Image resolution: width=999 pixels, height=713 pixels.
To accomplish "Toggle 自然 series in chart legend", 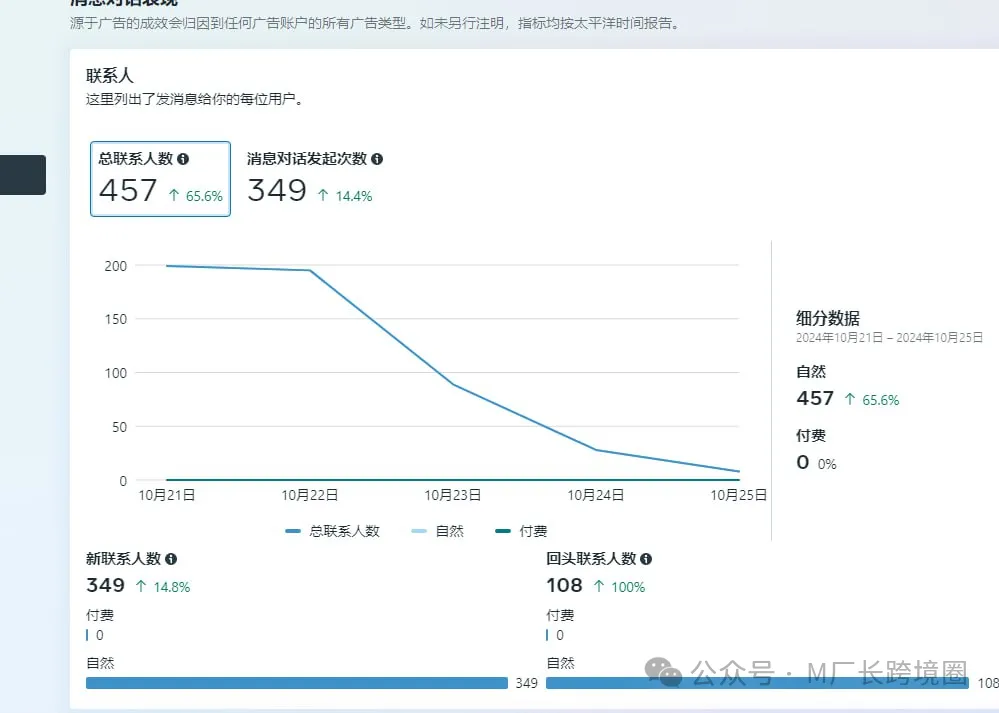I will click(x=438, y=531).
